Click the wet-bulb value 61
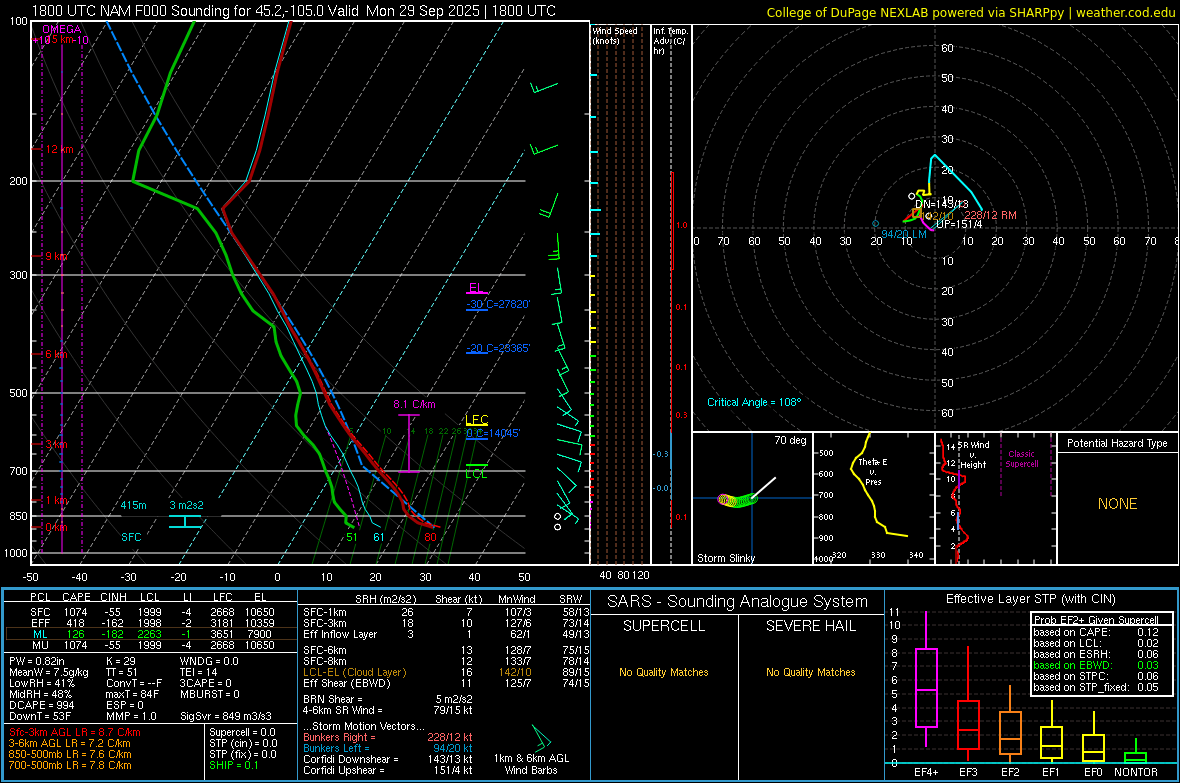 379,537
